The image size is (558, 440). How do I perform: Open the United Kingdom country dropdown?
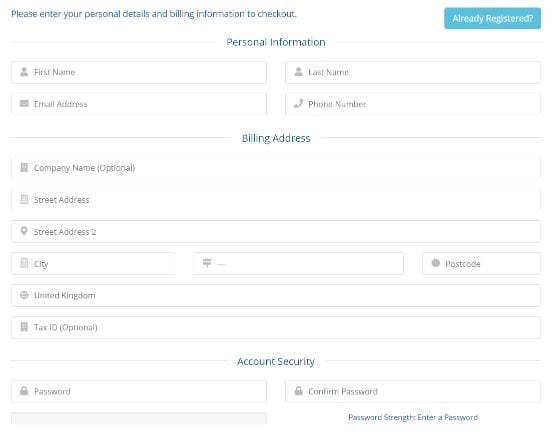coord(276,295)
